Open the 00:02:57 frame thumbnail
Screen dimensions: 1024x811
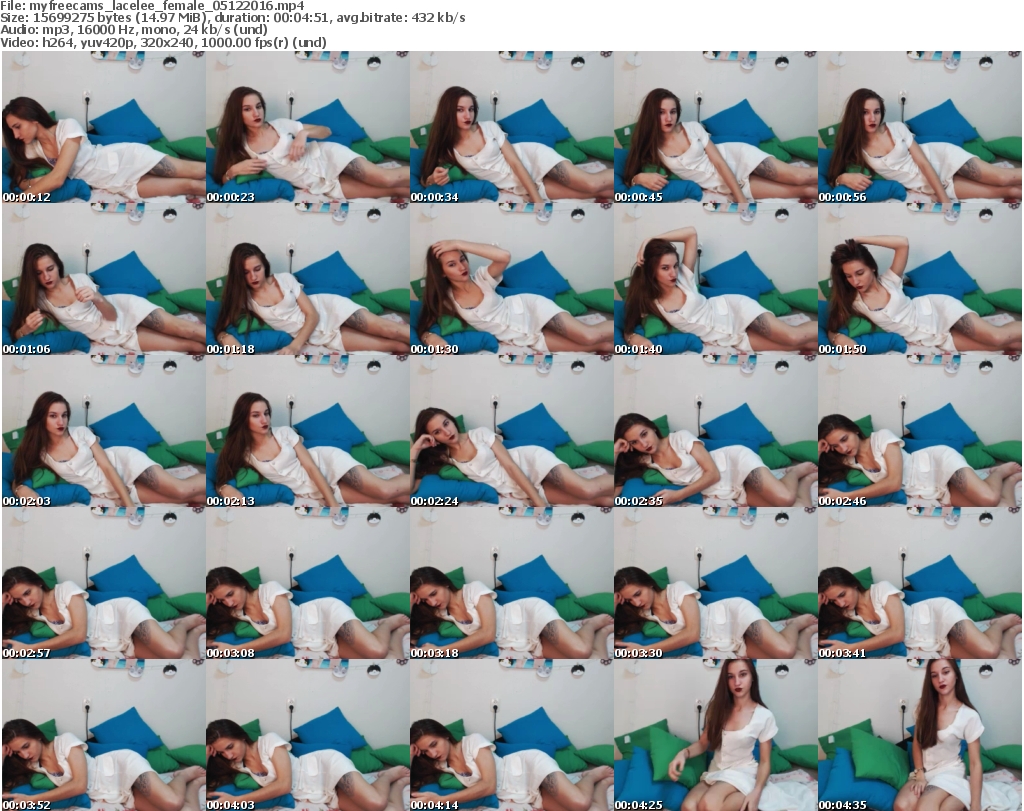coord(103,584)
